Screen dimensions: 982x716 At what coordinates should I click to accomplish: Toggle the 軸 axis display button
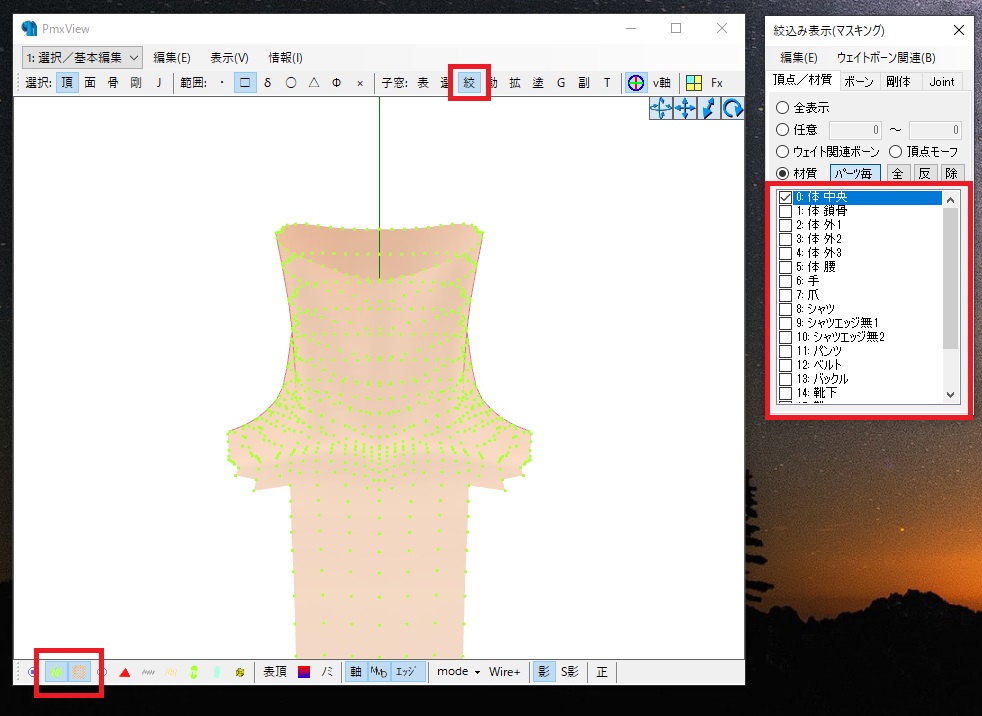point(356,672)
